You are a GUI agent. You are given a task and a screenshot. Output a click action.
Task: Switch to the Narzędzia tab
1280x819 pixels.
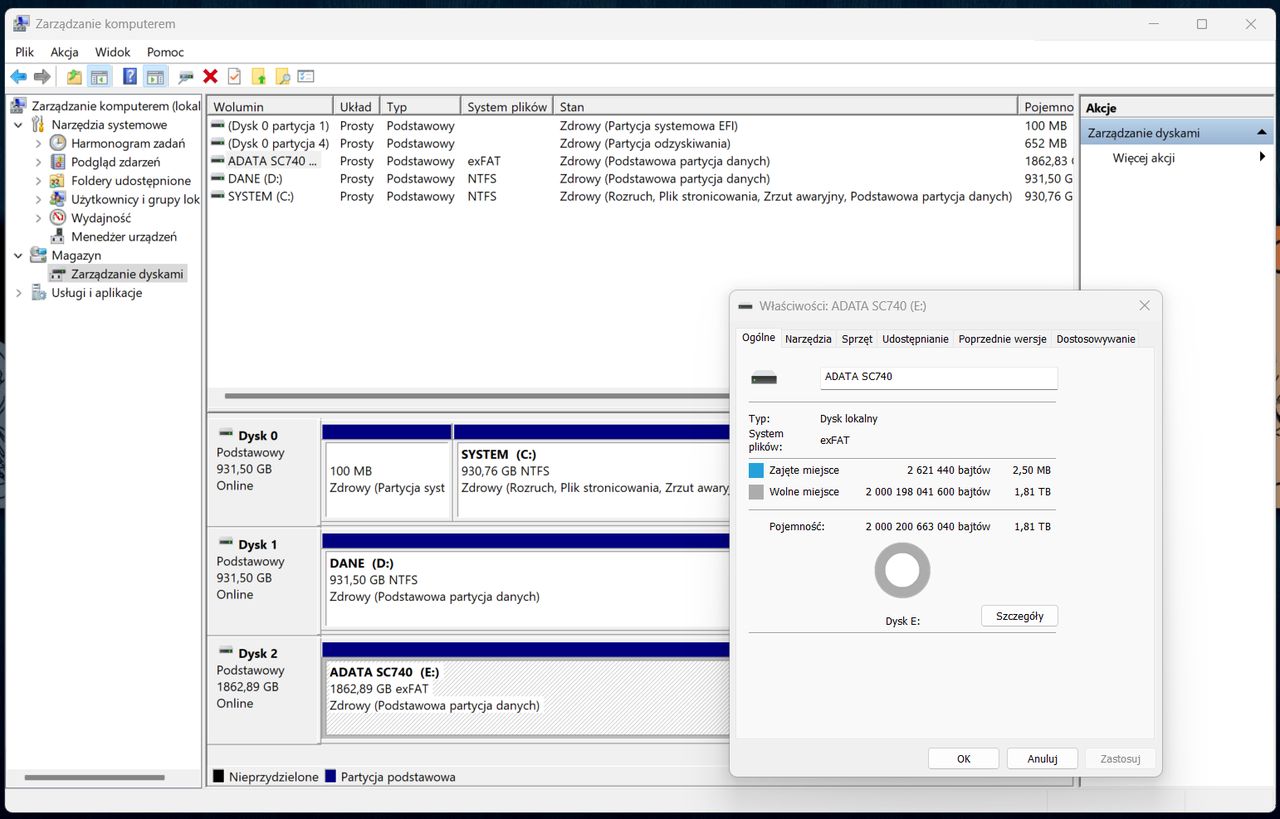click(x=808, y=339)
